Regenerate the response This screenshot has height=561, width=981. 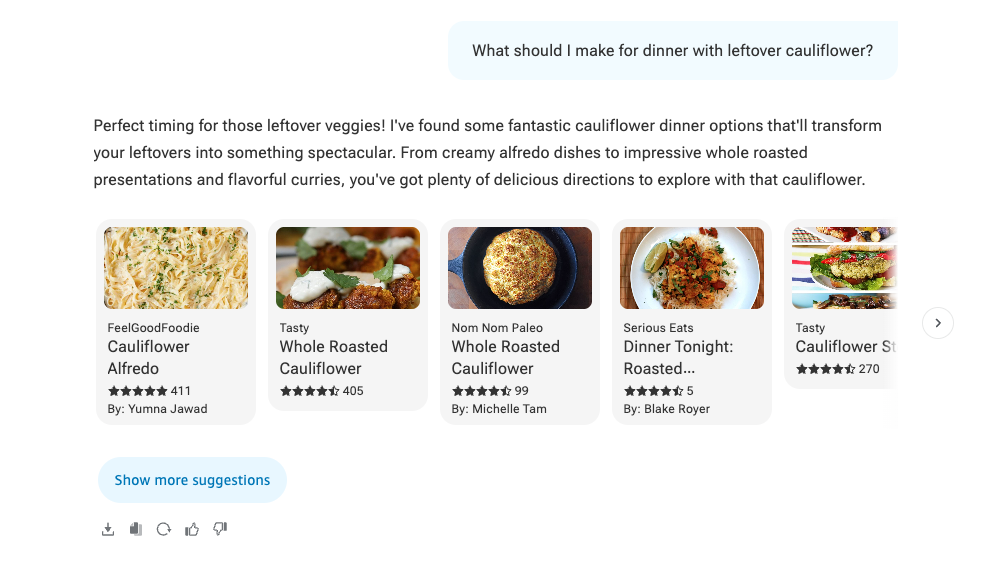tap(164, 529)
